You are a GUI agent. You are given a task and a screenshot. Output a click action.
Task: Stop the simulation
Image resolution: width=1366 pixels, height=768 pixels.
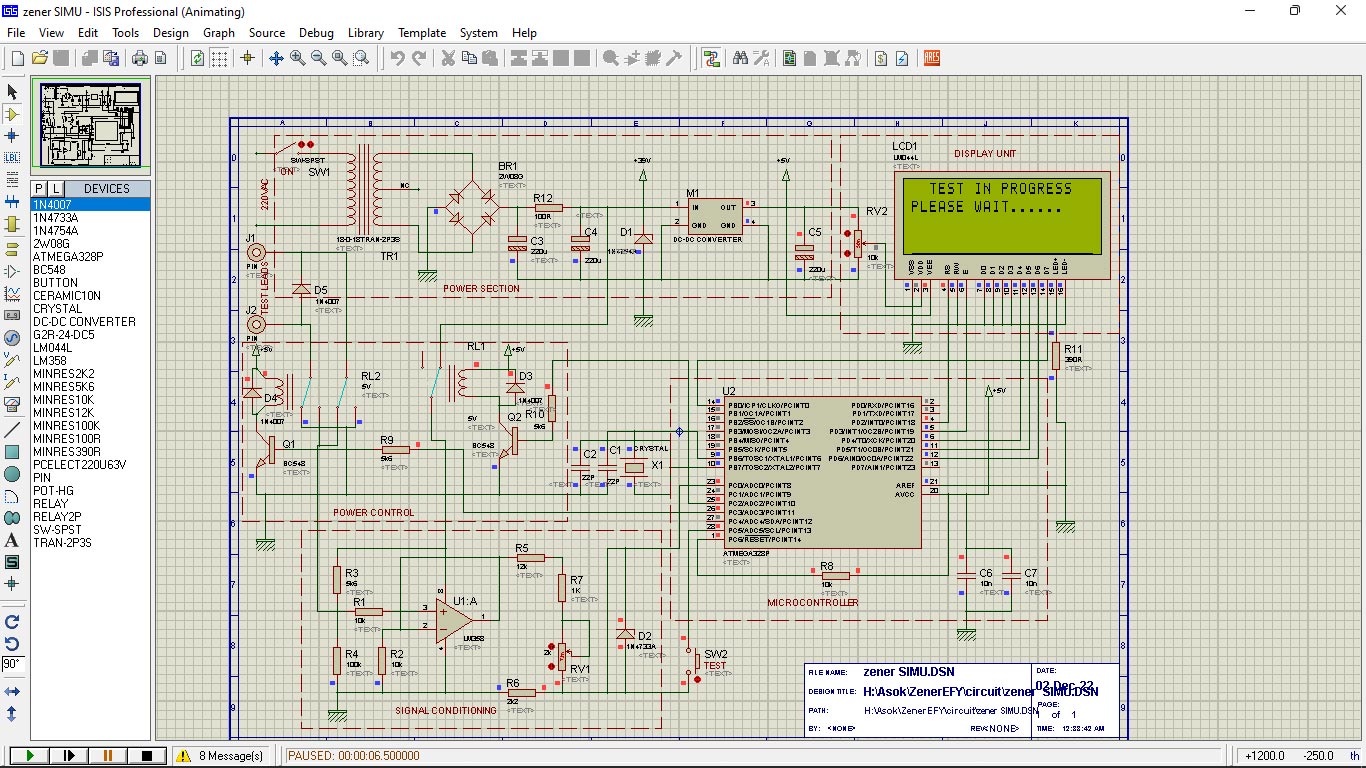(x=147, y=756)
